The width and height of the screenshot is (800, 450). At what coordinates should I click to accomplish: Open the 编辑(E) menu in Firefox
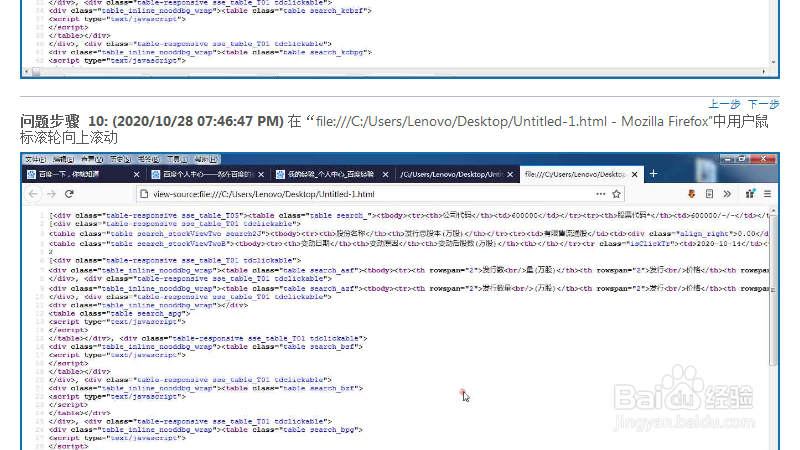coord(64,159)
